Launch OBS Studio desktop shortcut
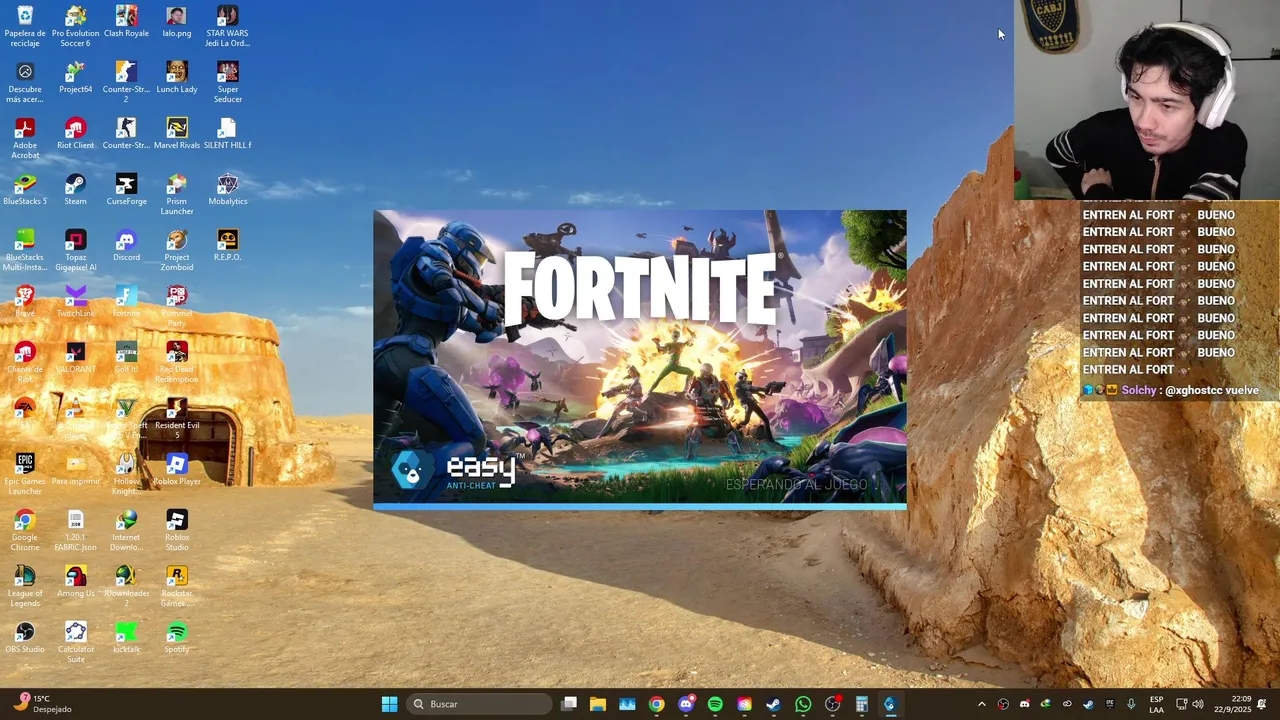Image resolution: width=1280 pixels, height=720 pixels. tap(25, 638)
